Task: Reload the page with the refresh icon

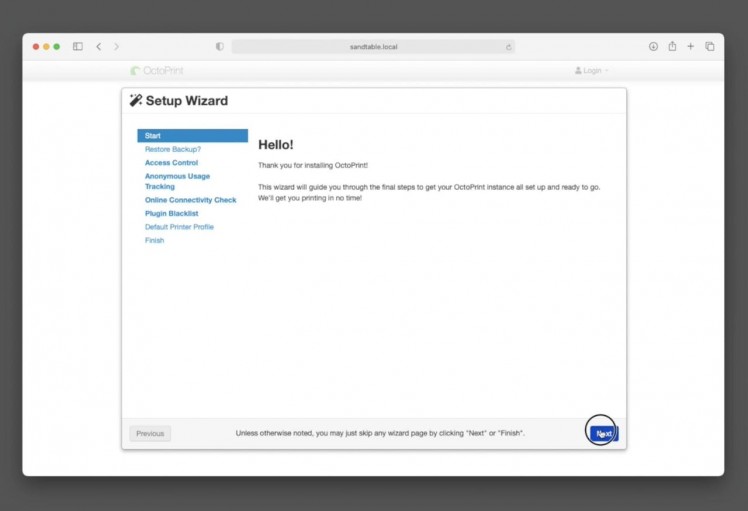Action: 509,47
